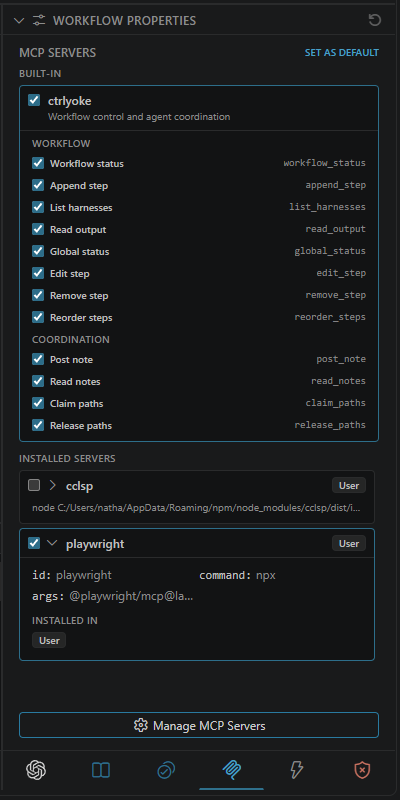Toggle the Post note checkbox
The width and height of the screenshot is (400, 800).
click(38, 359)
